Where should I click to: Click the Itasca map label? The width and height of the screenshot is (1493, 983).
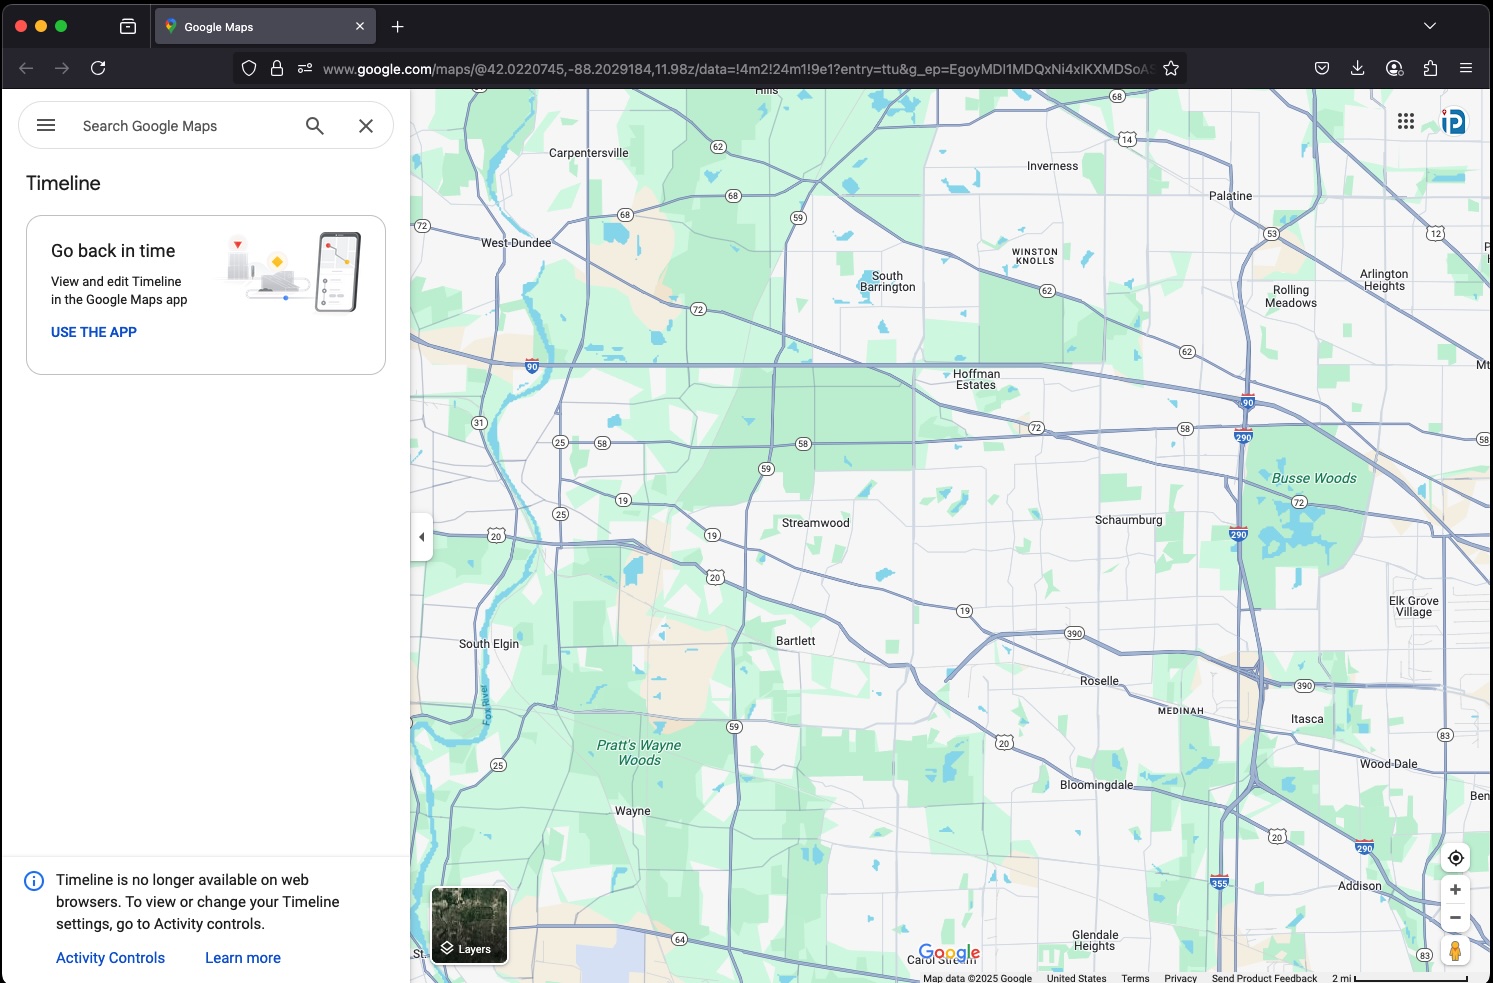(x=1306, y=719)
